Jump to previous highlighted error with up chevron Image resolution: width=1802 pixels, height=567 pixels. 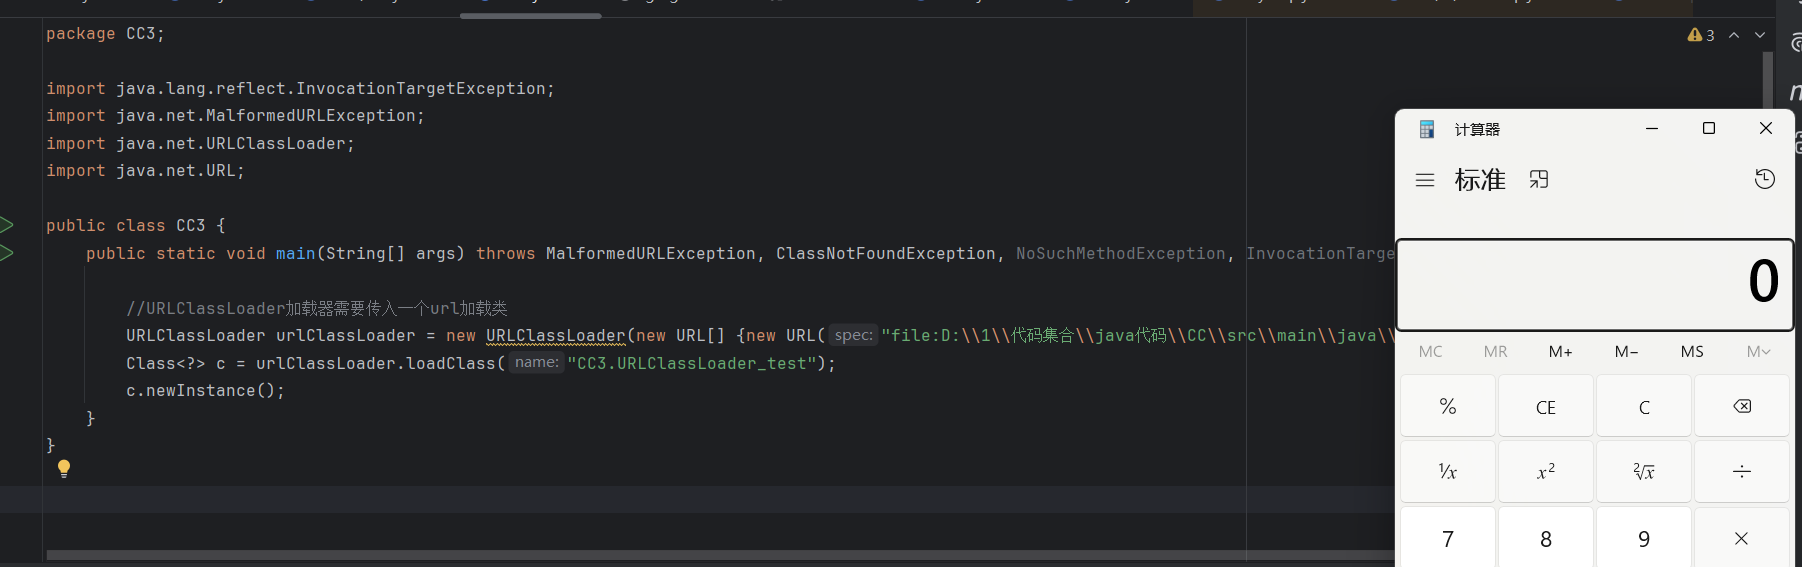(1734, 35)
